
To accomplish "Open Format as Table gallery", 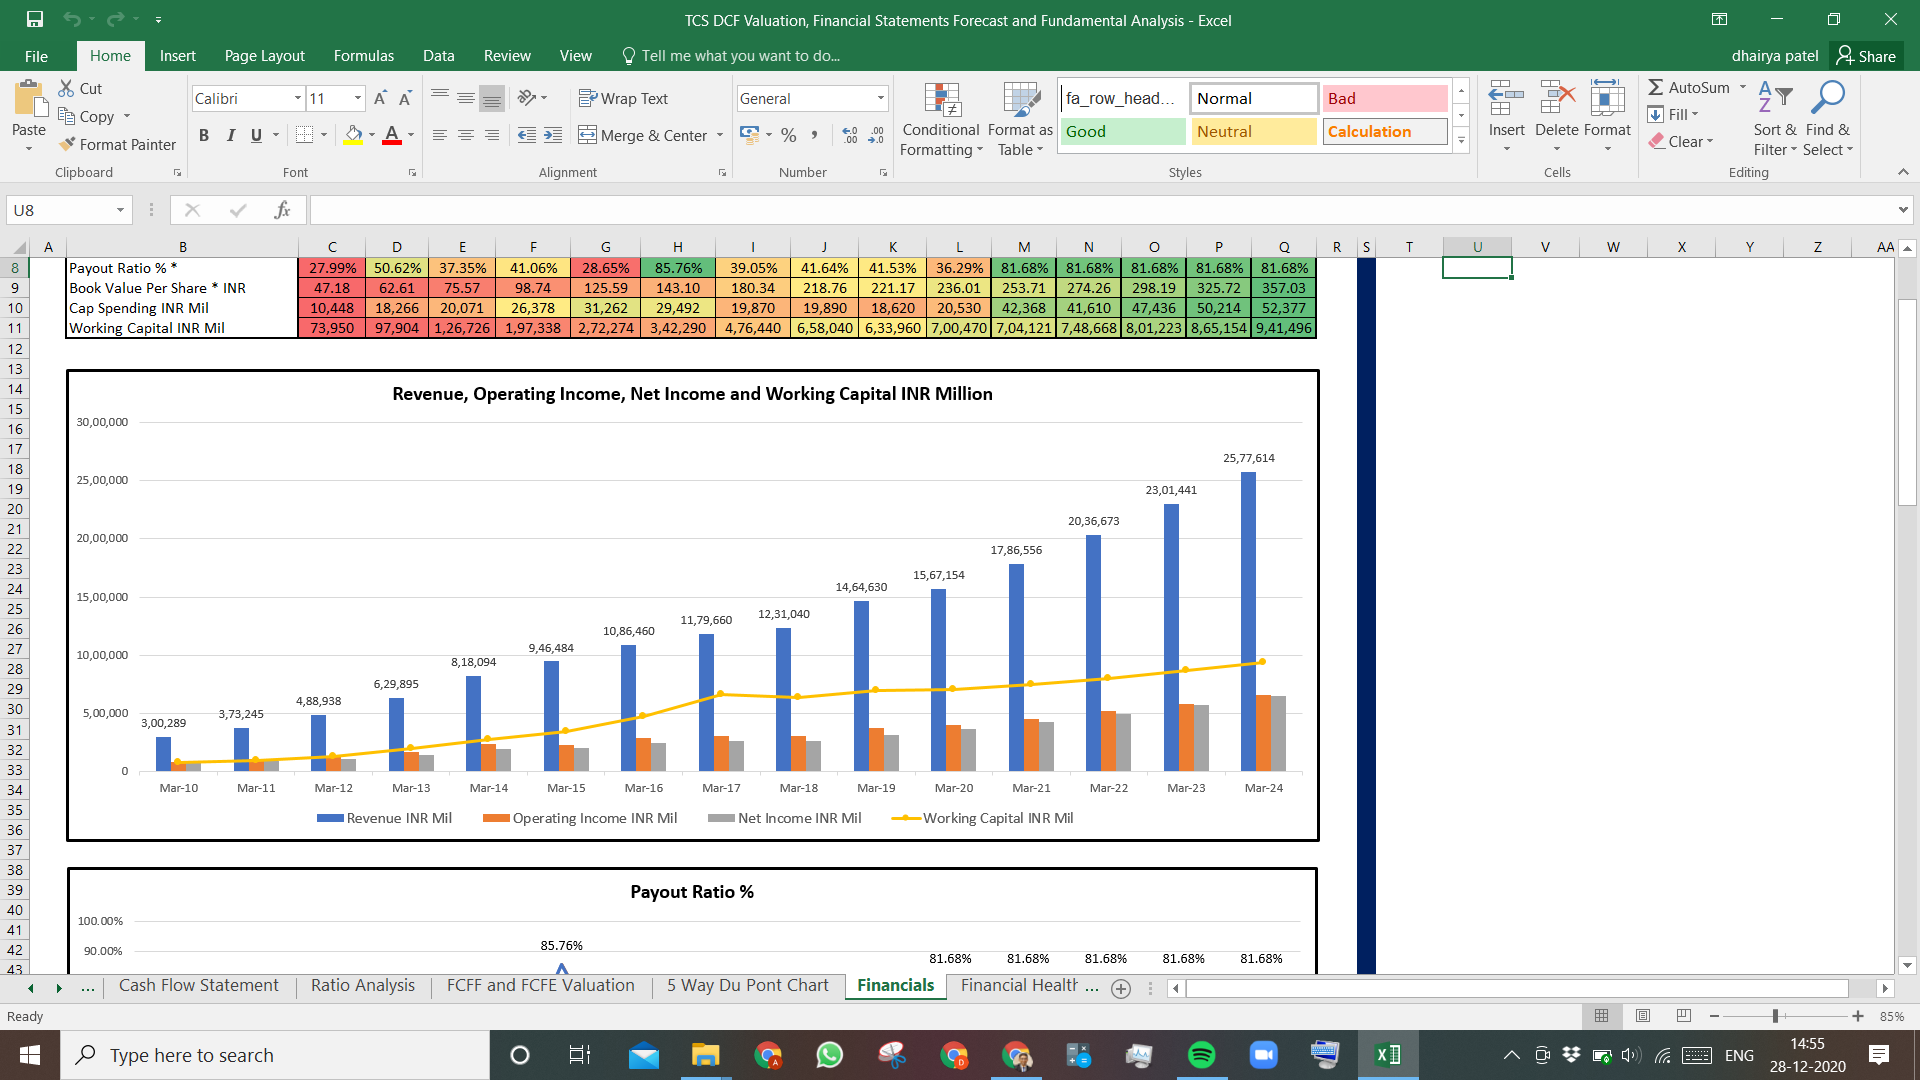I will pos(1020,120).
